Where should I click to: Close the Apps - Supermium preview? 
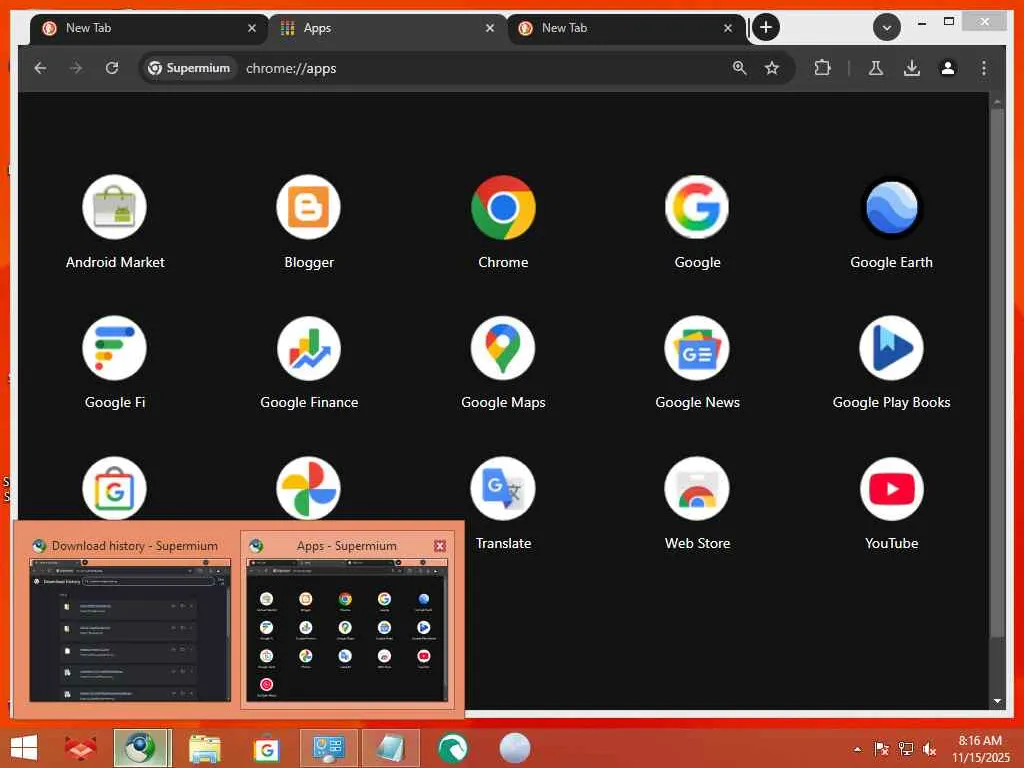(x=440, y=546)
